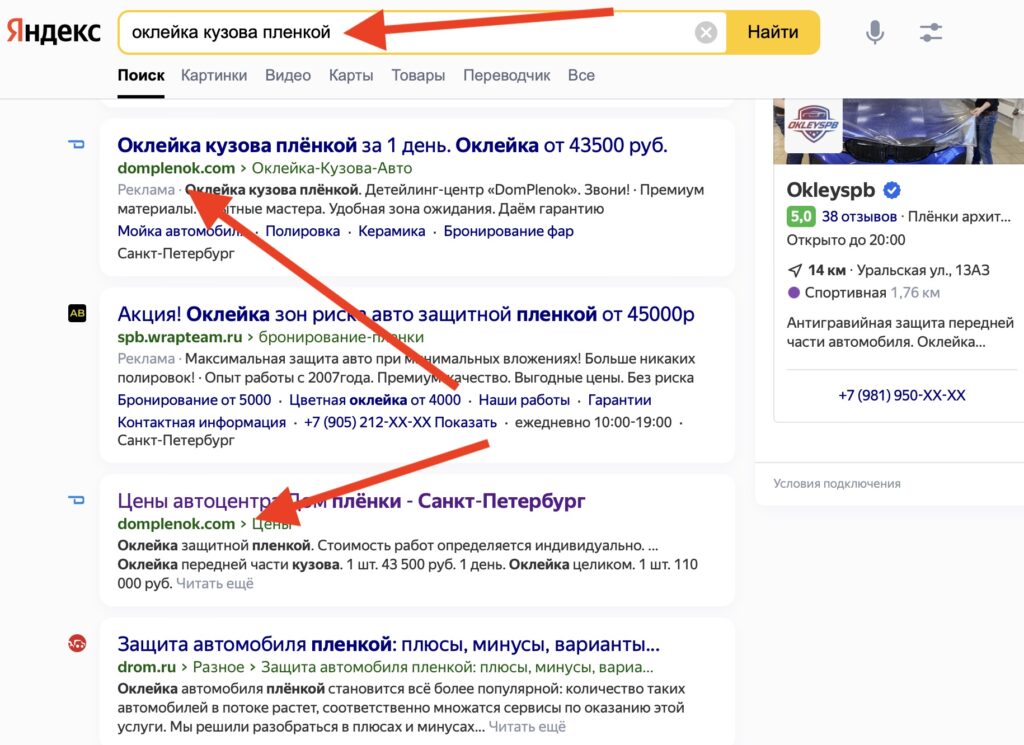This screenshot has width=1024, height=745.
Task: Click the blue verified badge next to Okleyspb
Action: pos(892,190)
